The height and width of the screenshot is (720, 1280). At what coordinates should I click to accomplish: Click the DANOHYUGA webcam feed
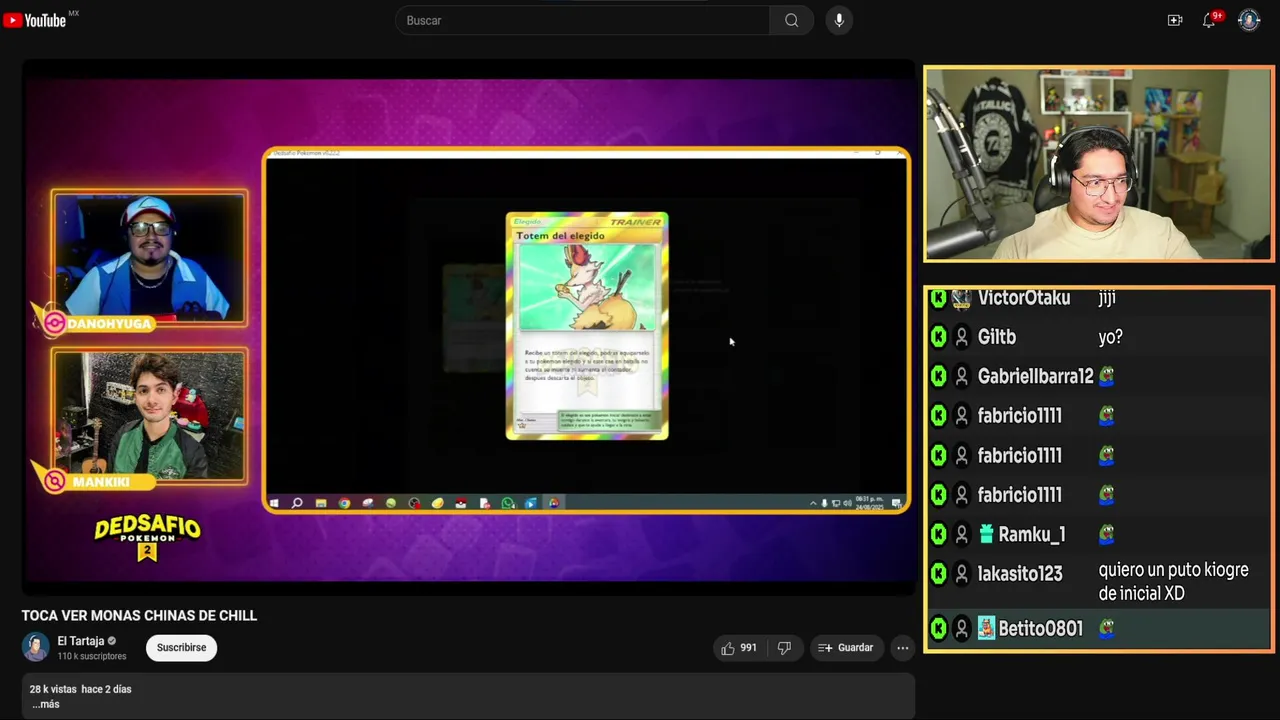point(149,256)
